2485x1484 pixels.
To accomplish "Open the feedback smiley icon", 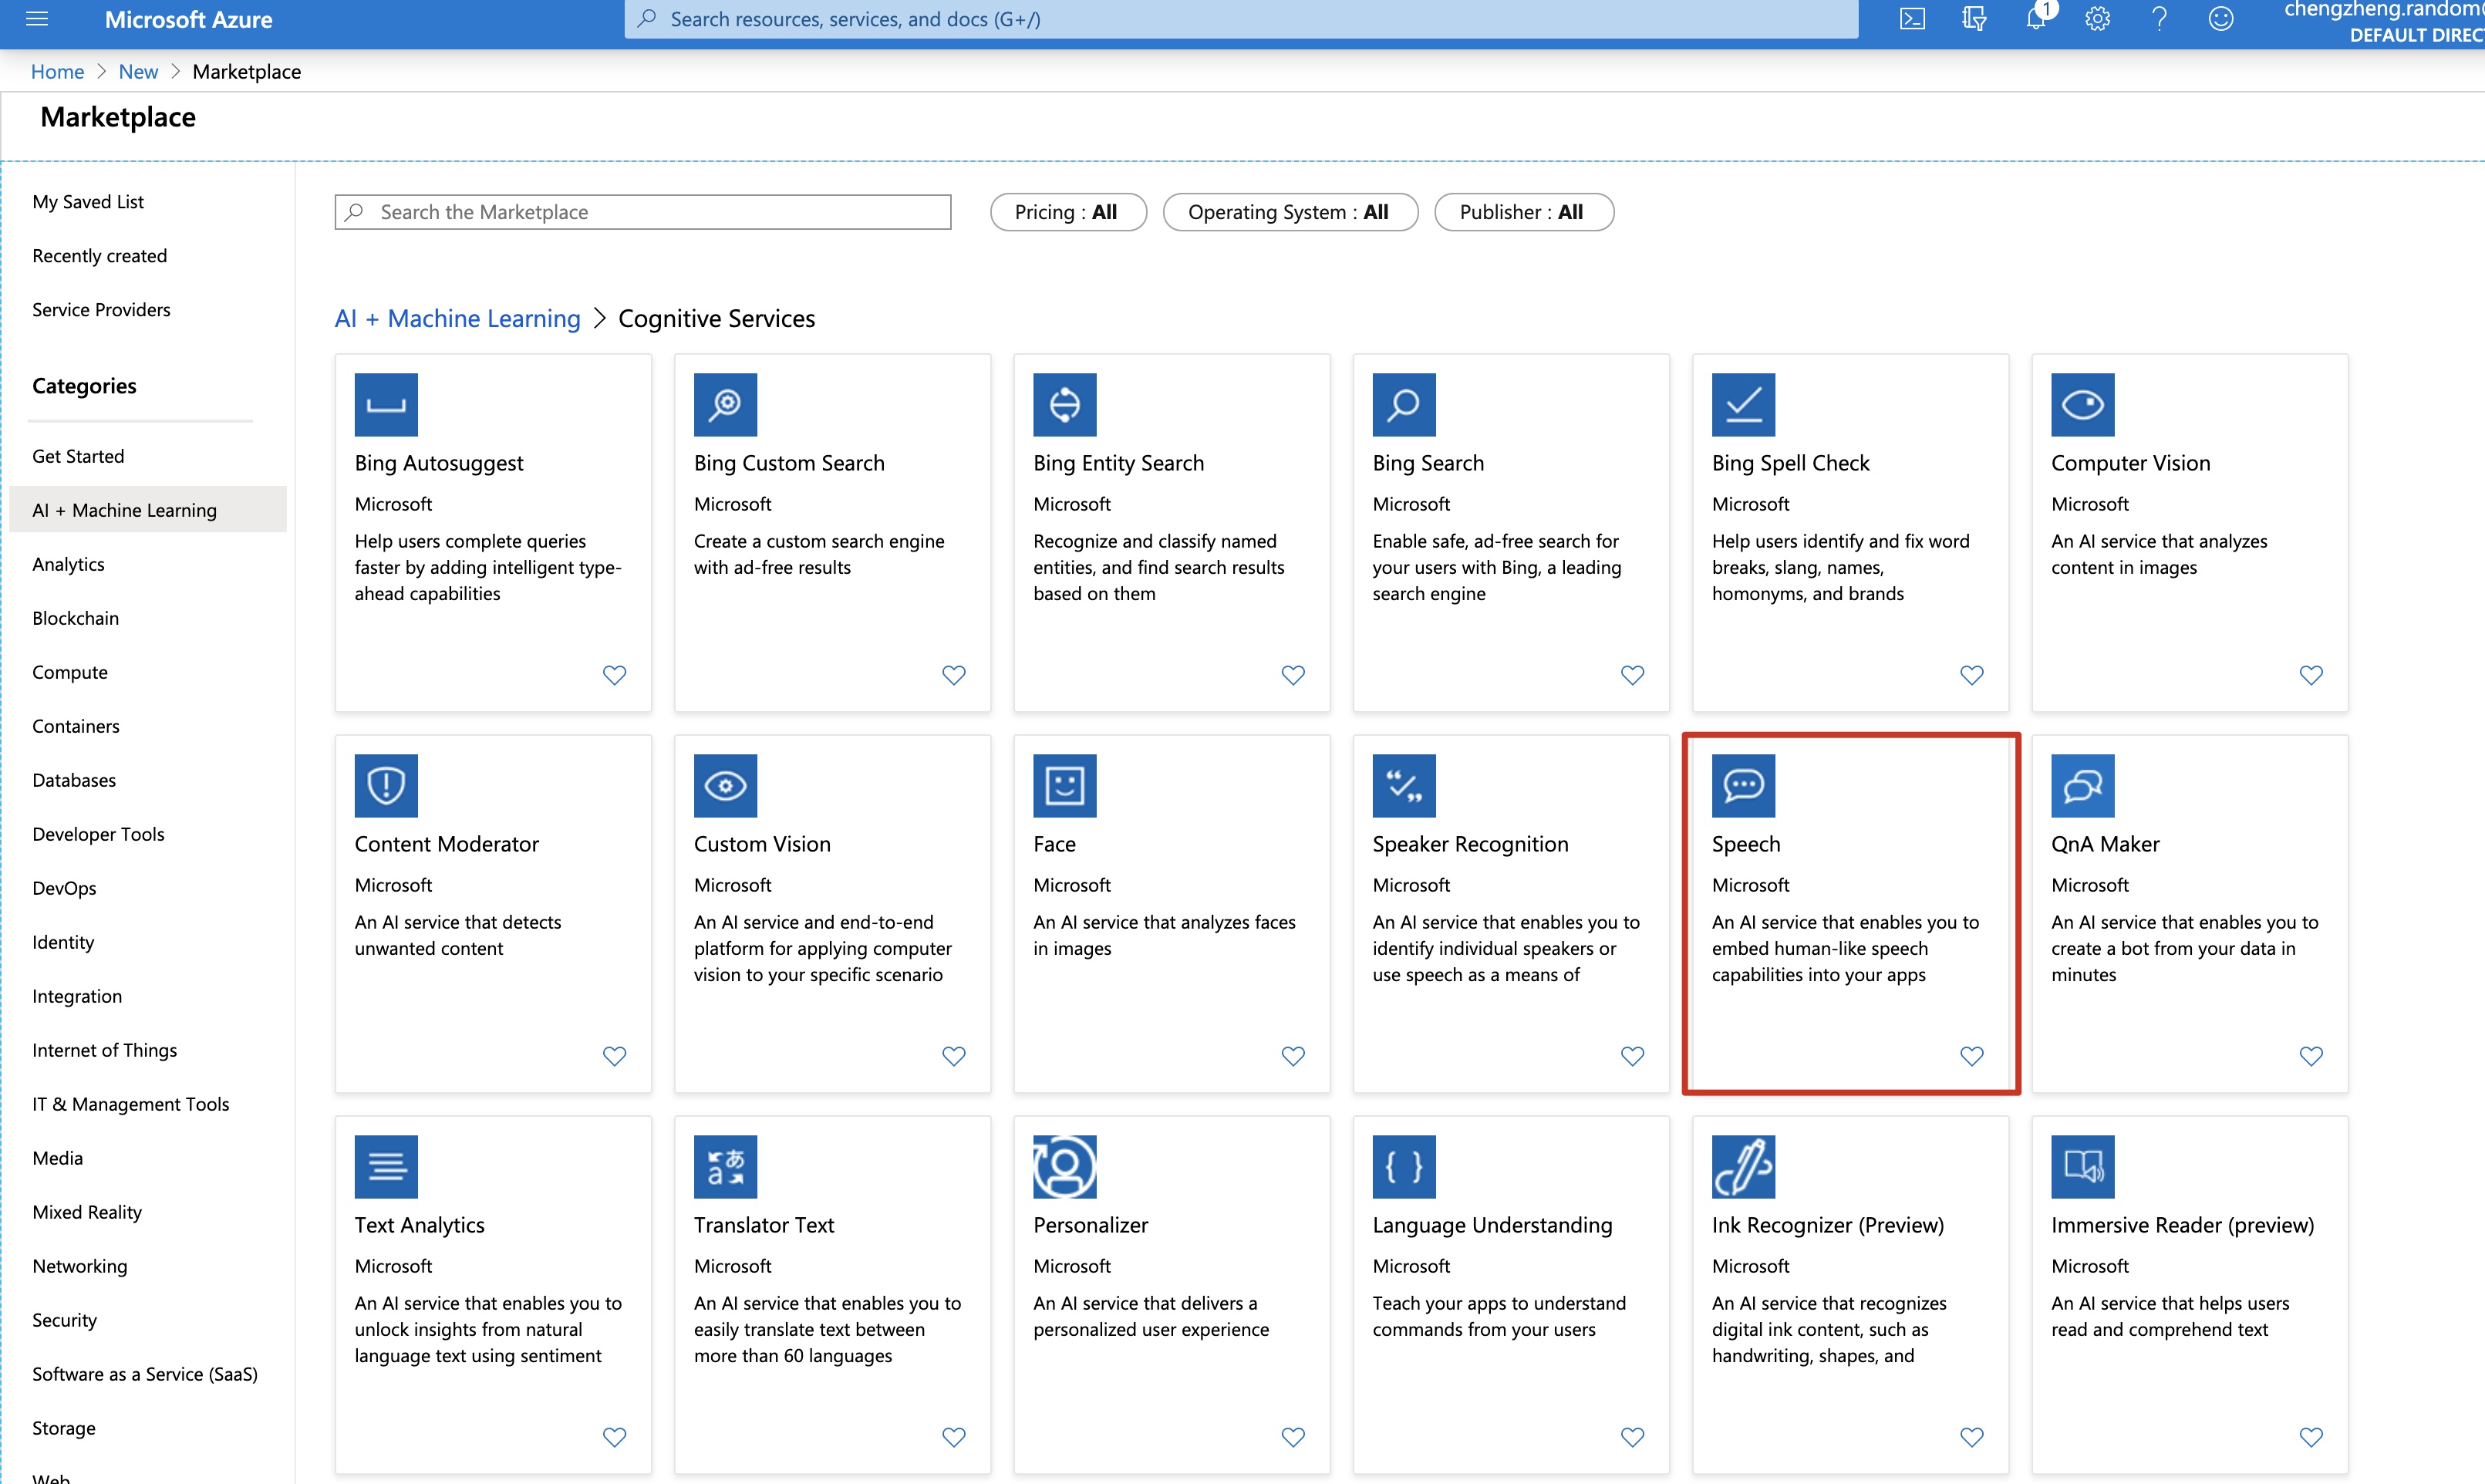I will pyautogui.click(x=2220, y=19).
